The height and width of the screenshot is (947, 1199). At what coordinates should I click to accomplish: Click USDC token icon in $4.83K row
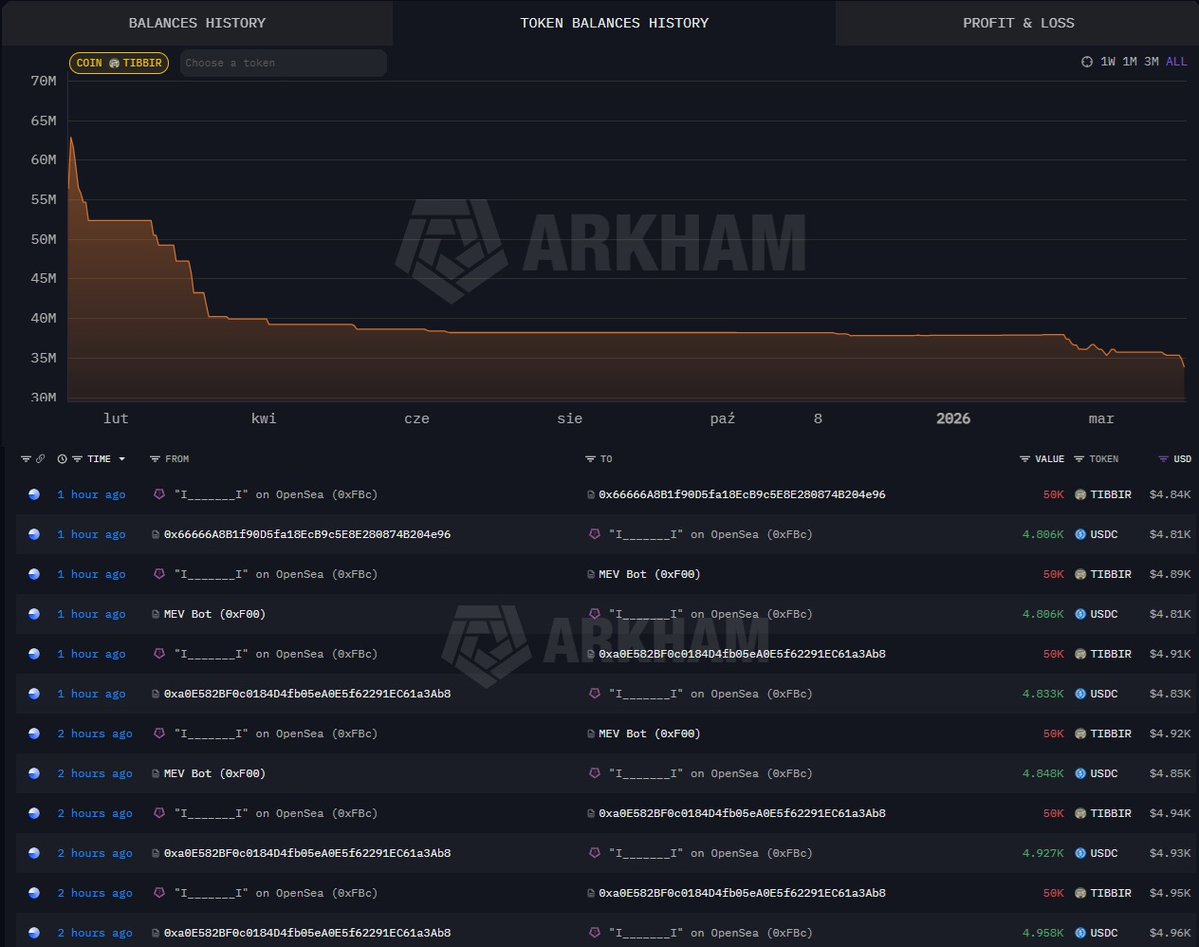point(1080,694)
